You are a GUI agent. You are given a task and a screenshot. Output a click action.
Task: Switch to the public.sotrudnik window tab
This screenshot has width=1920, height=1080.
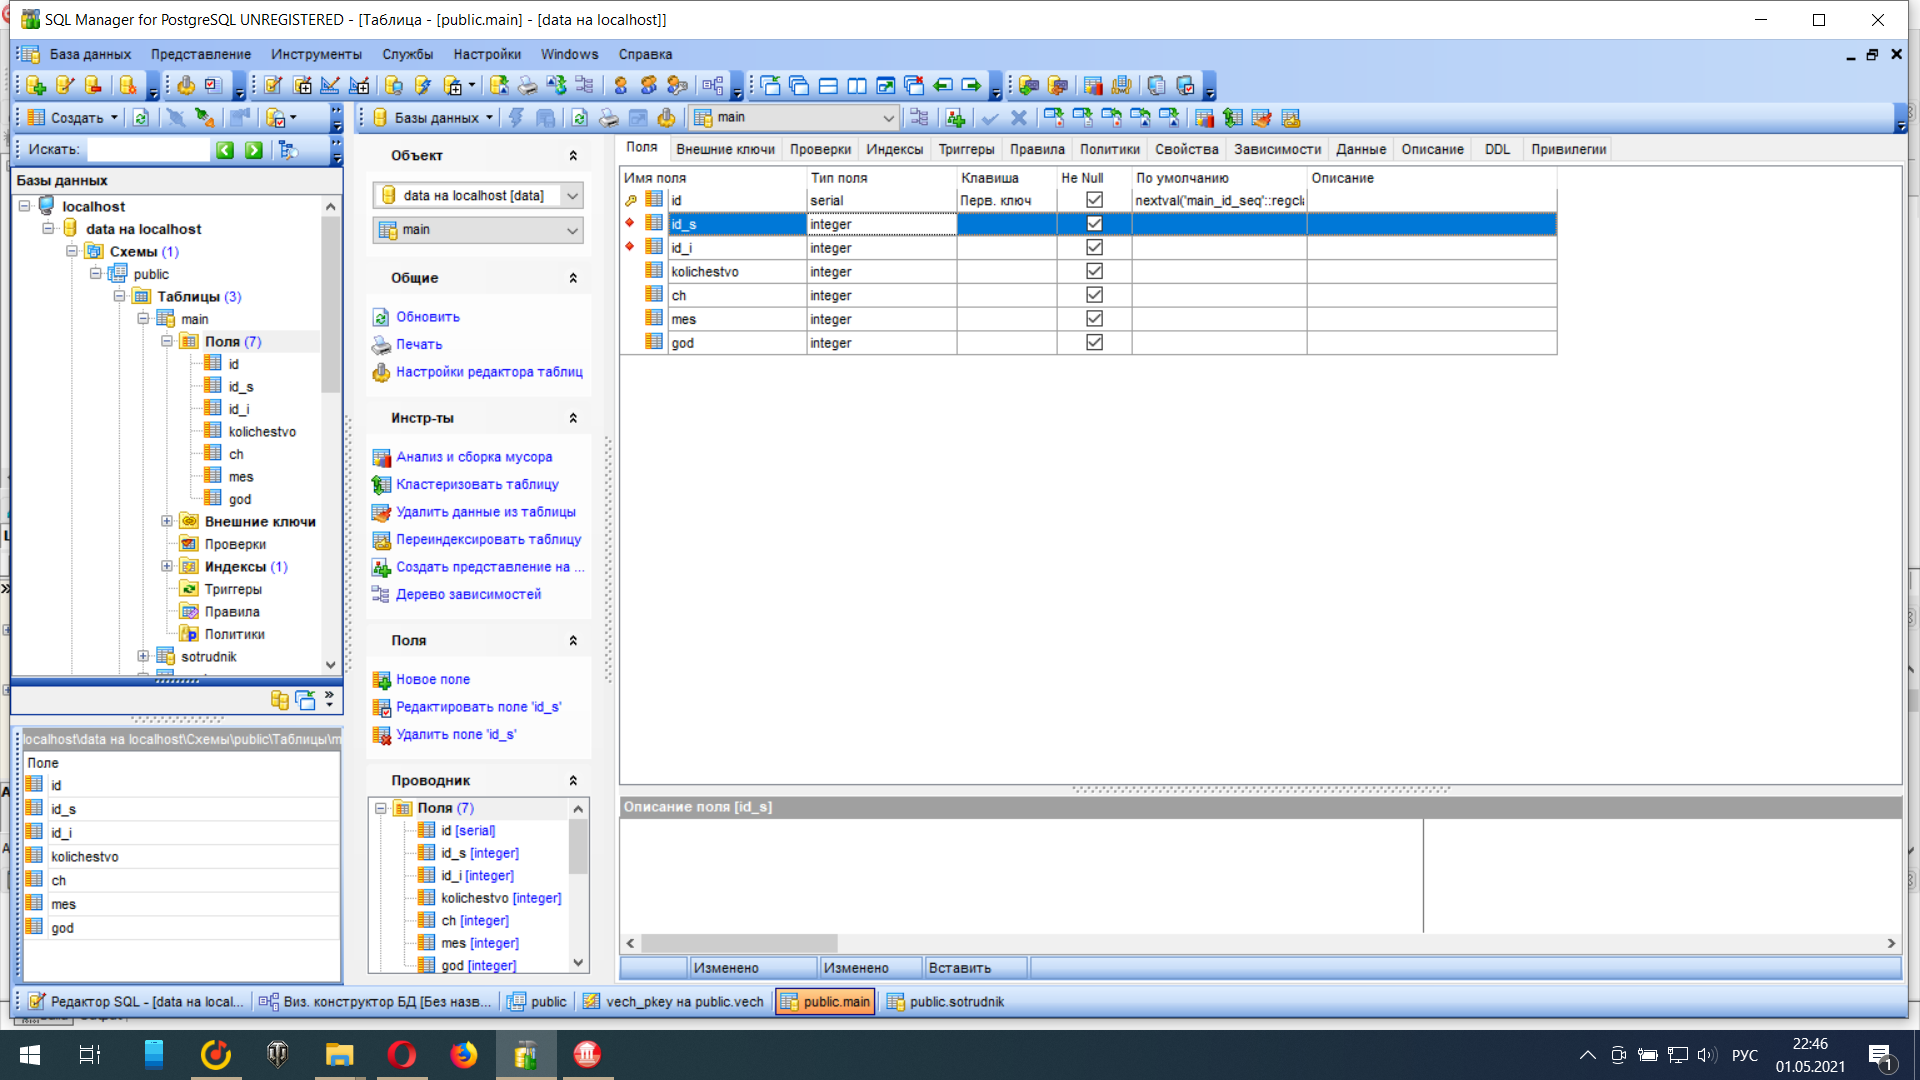tap(946, 1002)
